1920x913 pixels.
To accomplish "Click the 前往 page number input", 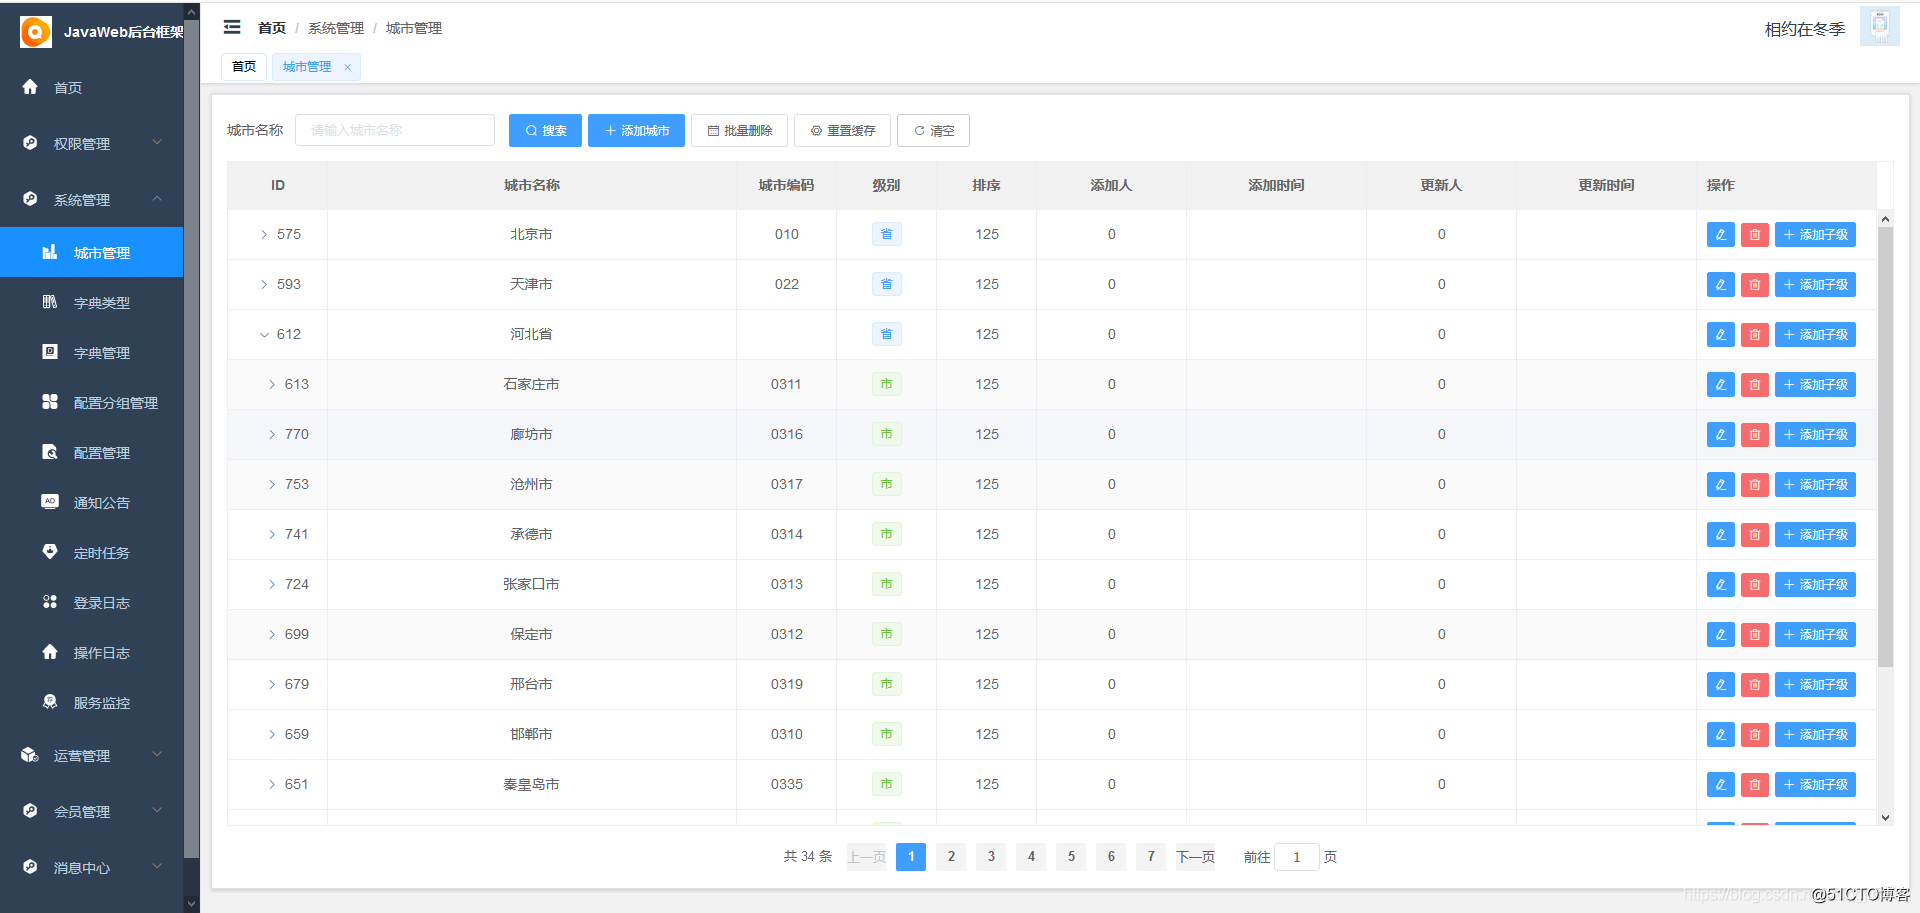I will (1297, 857).
